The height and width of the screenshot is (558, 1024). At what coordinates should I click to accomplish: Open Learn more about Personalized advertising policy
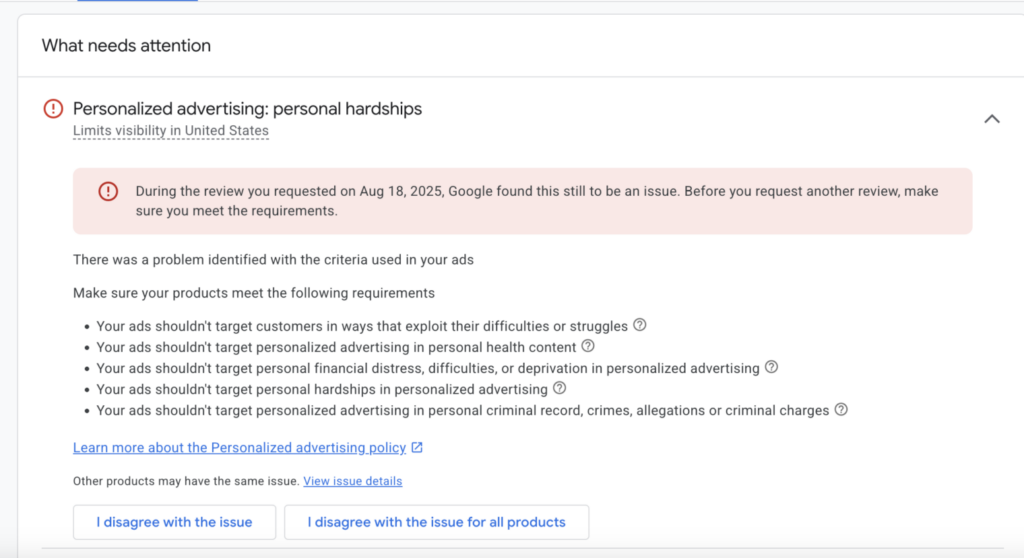239,448
